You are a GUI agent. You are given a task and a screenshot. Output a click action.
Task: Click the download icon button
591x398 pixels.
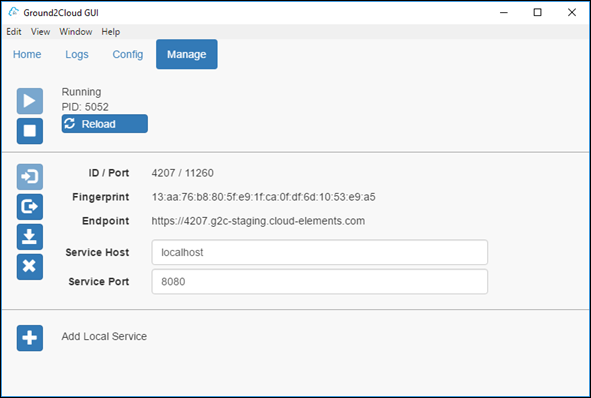coord(30,237)
